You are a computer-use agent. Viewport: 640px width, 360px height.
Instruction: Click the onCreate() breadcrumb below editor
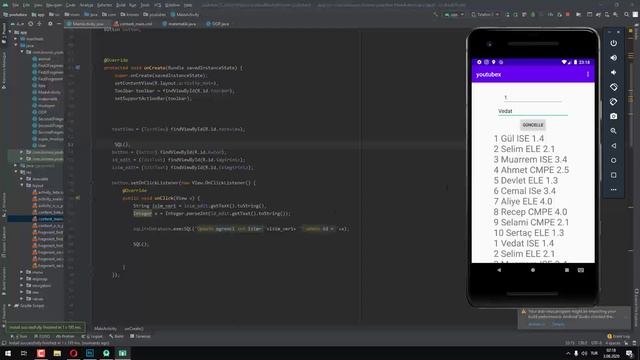(x=134, y=328)
